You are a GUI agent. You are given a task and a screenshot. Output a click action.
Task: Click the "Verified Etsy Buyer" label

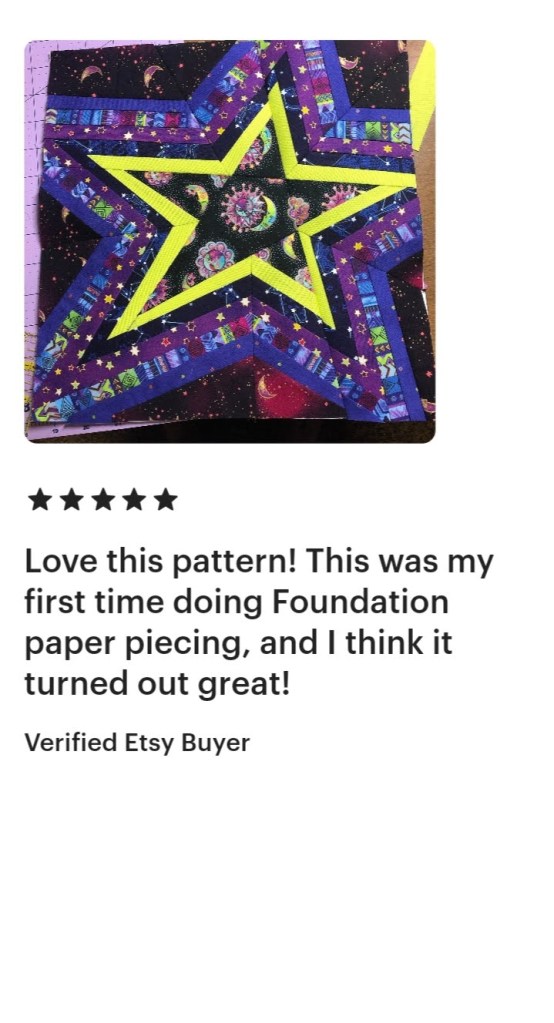pyautogui.click(x=137, y=743)
